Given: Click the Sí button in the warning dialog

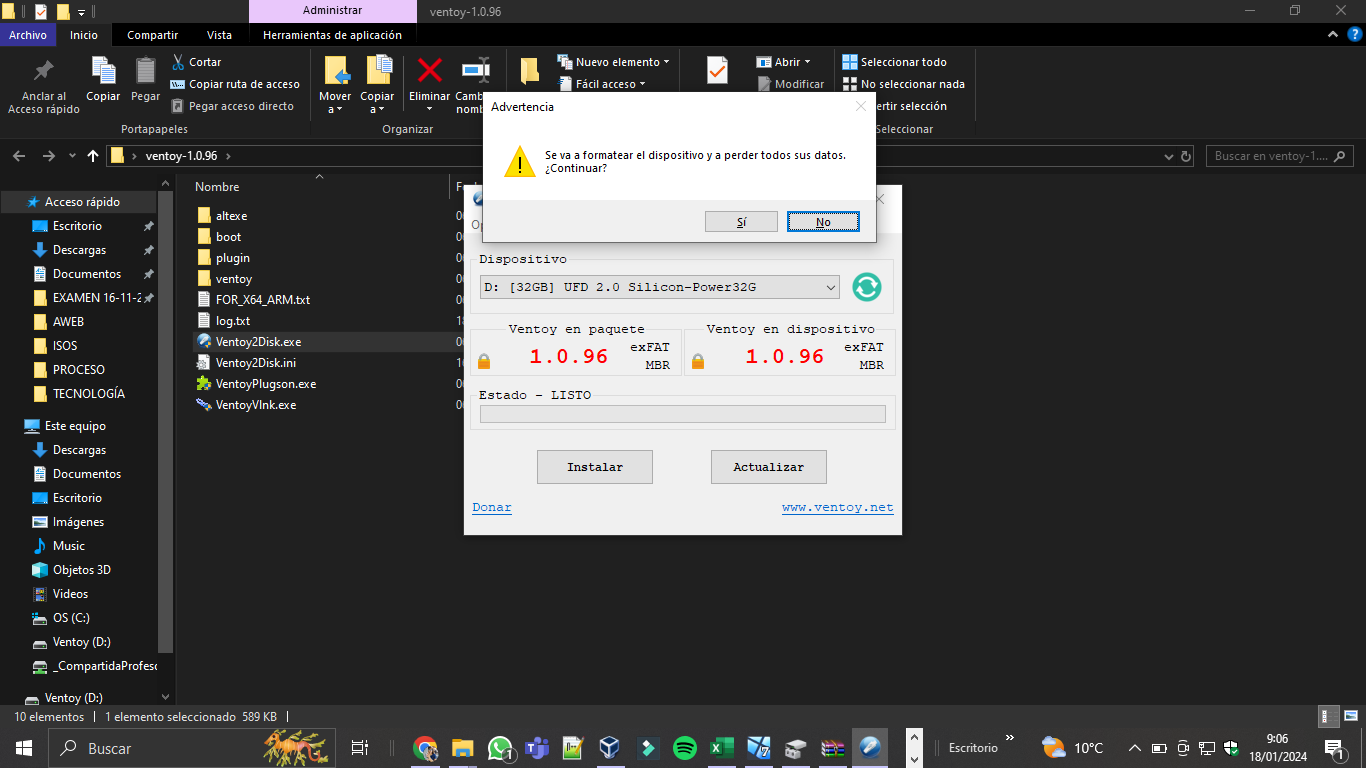Looking at the screenshot, I should [741, 222].
